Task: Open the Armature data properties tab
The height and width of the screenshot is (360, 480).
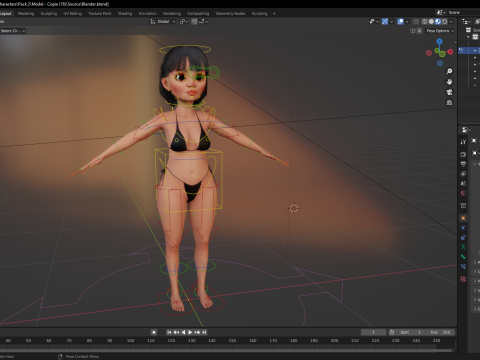Action: (463, 247)
